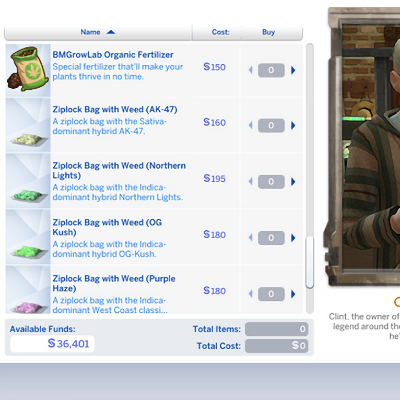Click the Organic Fertilizer quantity field
This screenshot has height=400, width=400.
[x=271, y=70]
